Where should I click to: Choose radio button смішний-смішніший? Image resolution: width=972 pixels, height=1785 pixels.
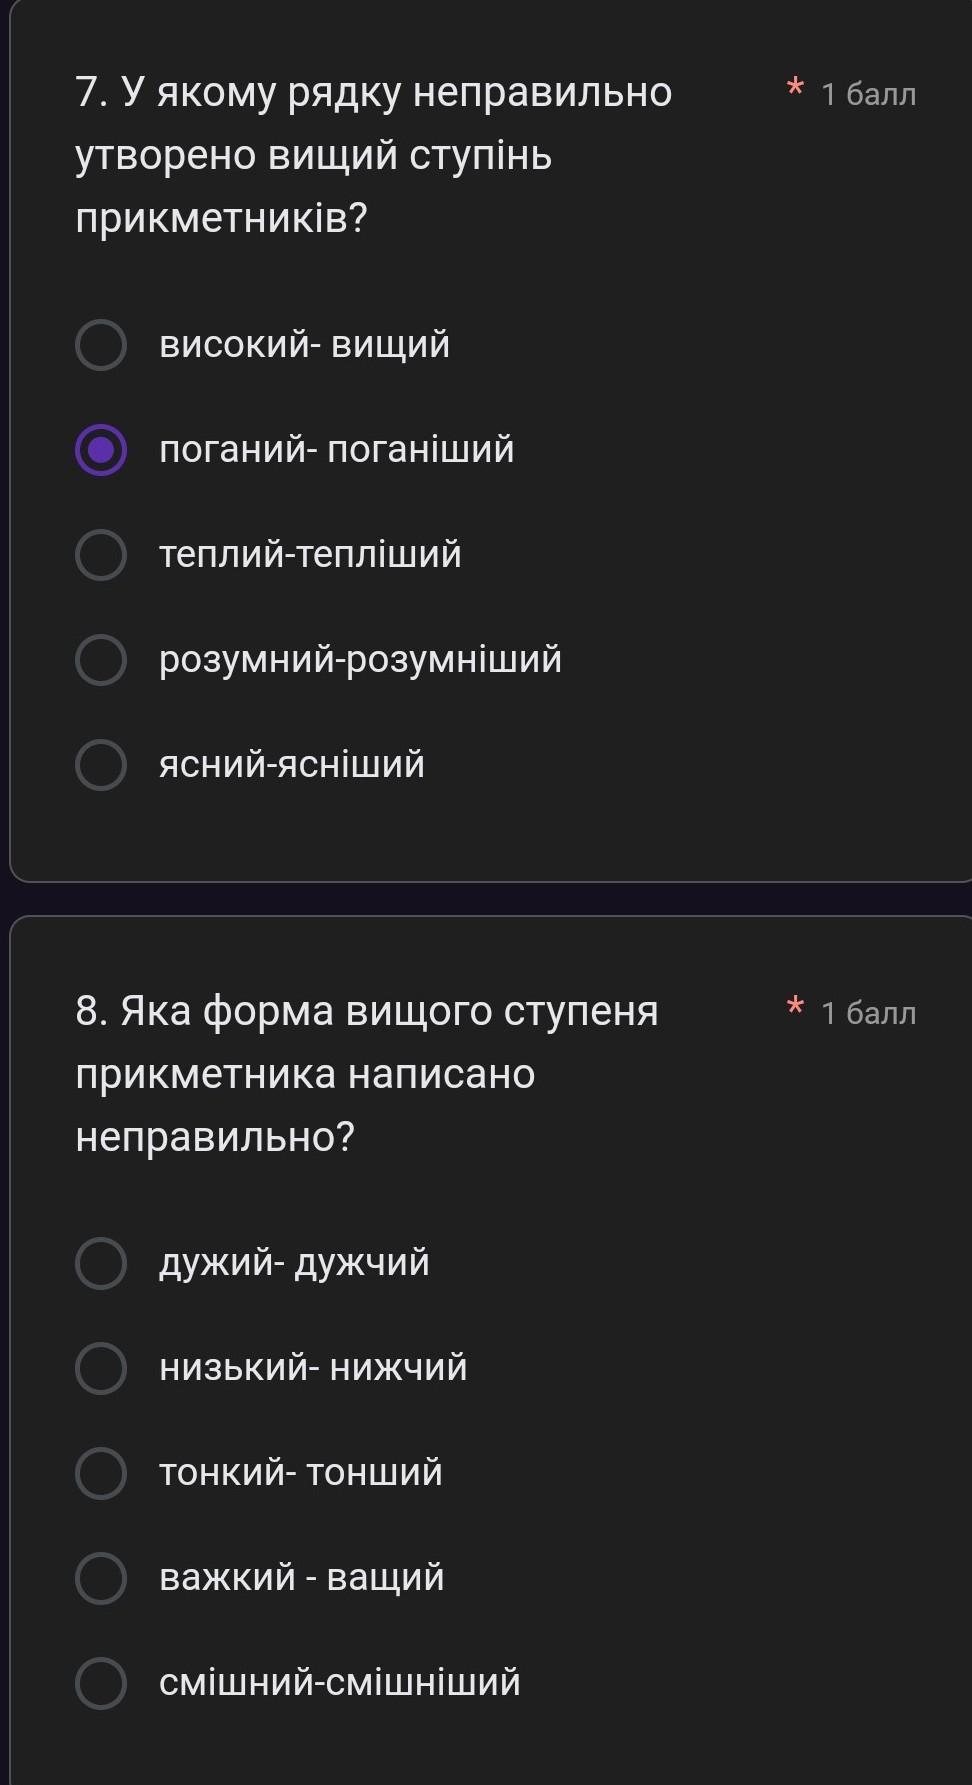tap(101, 1683)
